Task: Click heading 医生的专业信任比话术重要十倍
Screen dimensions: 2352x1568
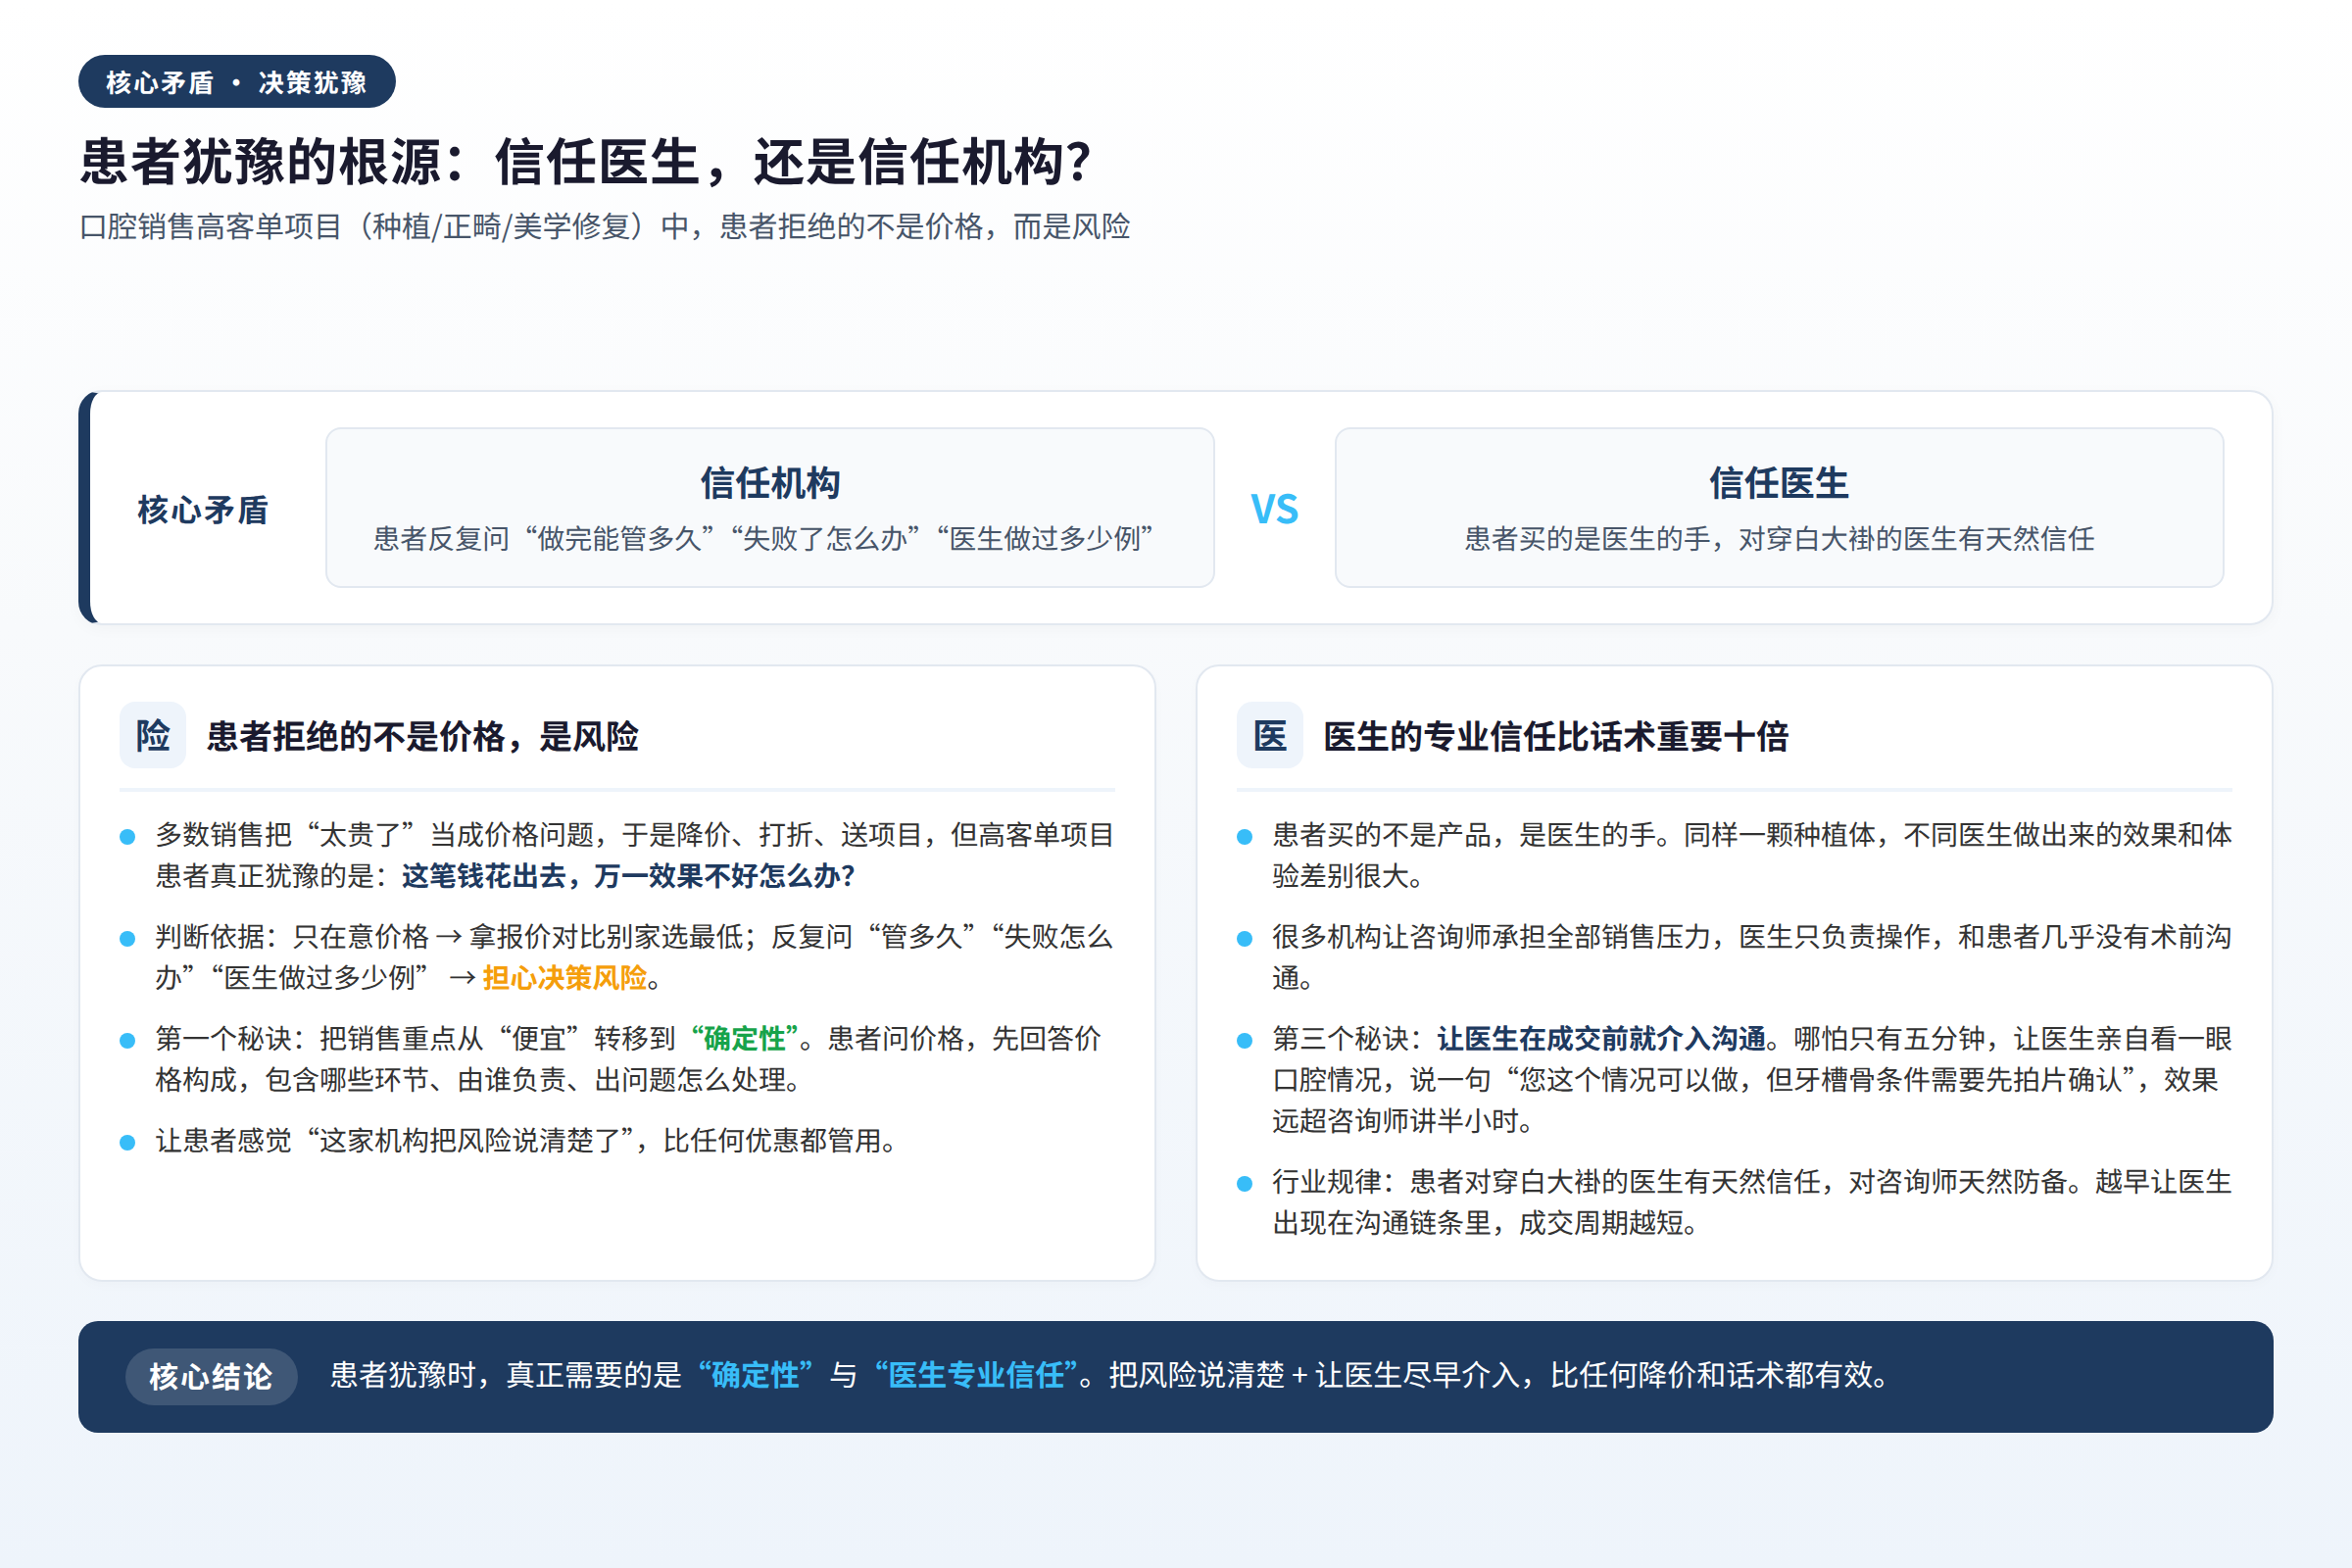Action: (x=1555, y=736)
